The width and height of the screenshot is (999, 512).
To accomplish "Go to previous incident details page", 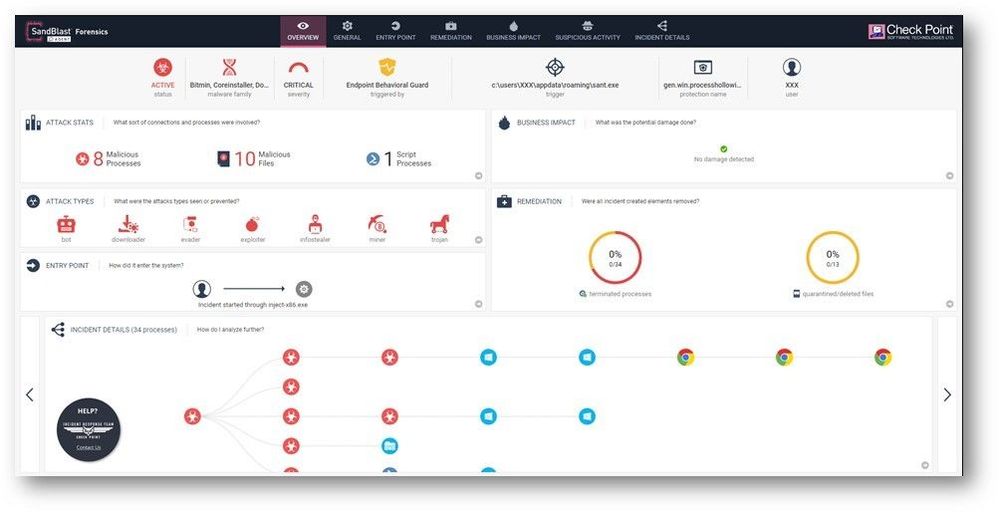I will tap(29, 395).
